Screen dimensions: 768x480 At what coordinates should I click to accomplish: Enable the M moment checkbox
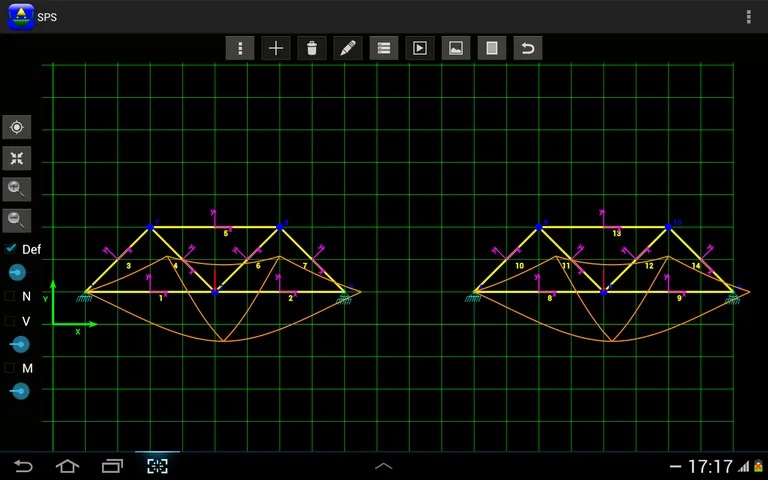(x=10, y=368)
